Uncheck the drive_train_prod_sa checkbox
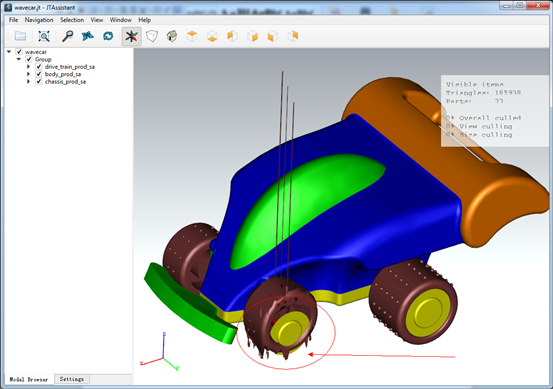The image size is (553, 389). click(39, 67)
